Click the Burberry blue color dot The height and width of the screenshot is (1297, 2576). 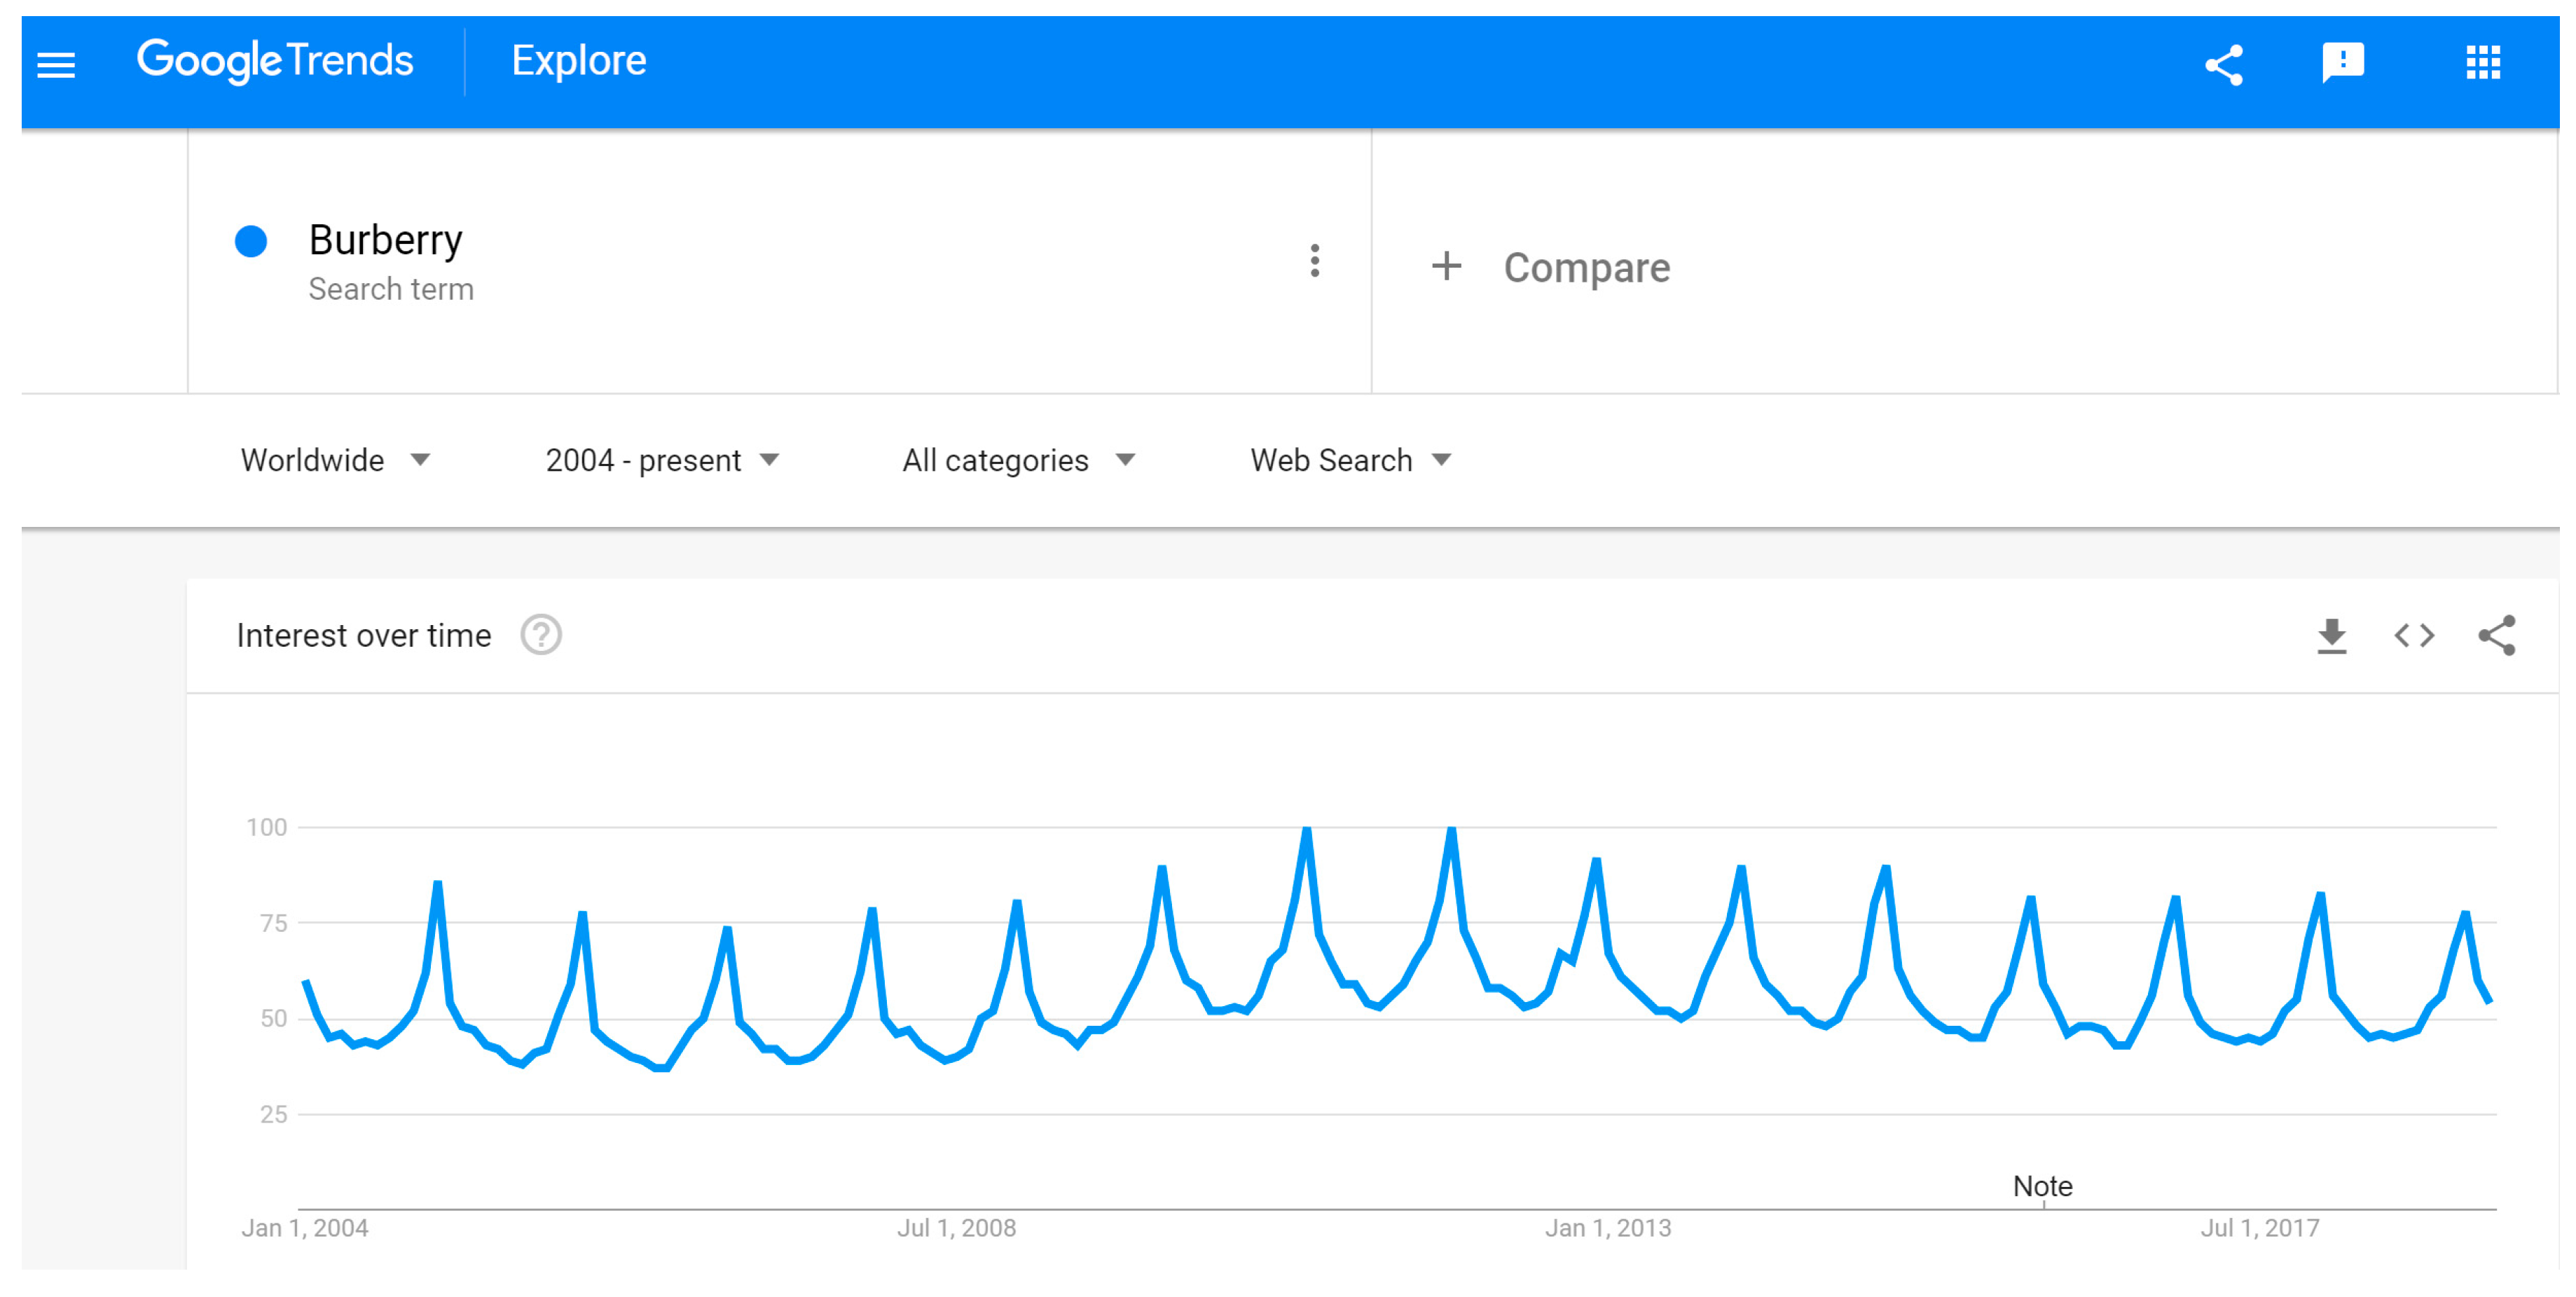click(251, 241)
